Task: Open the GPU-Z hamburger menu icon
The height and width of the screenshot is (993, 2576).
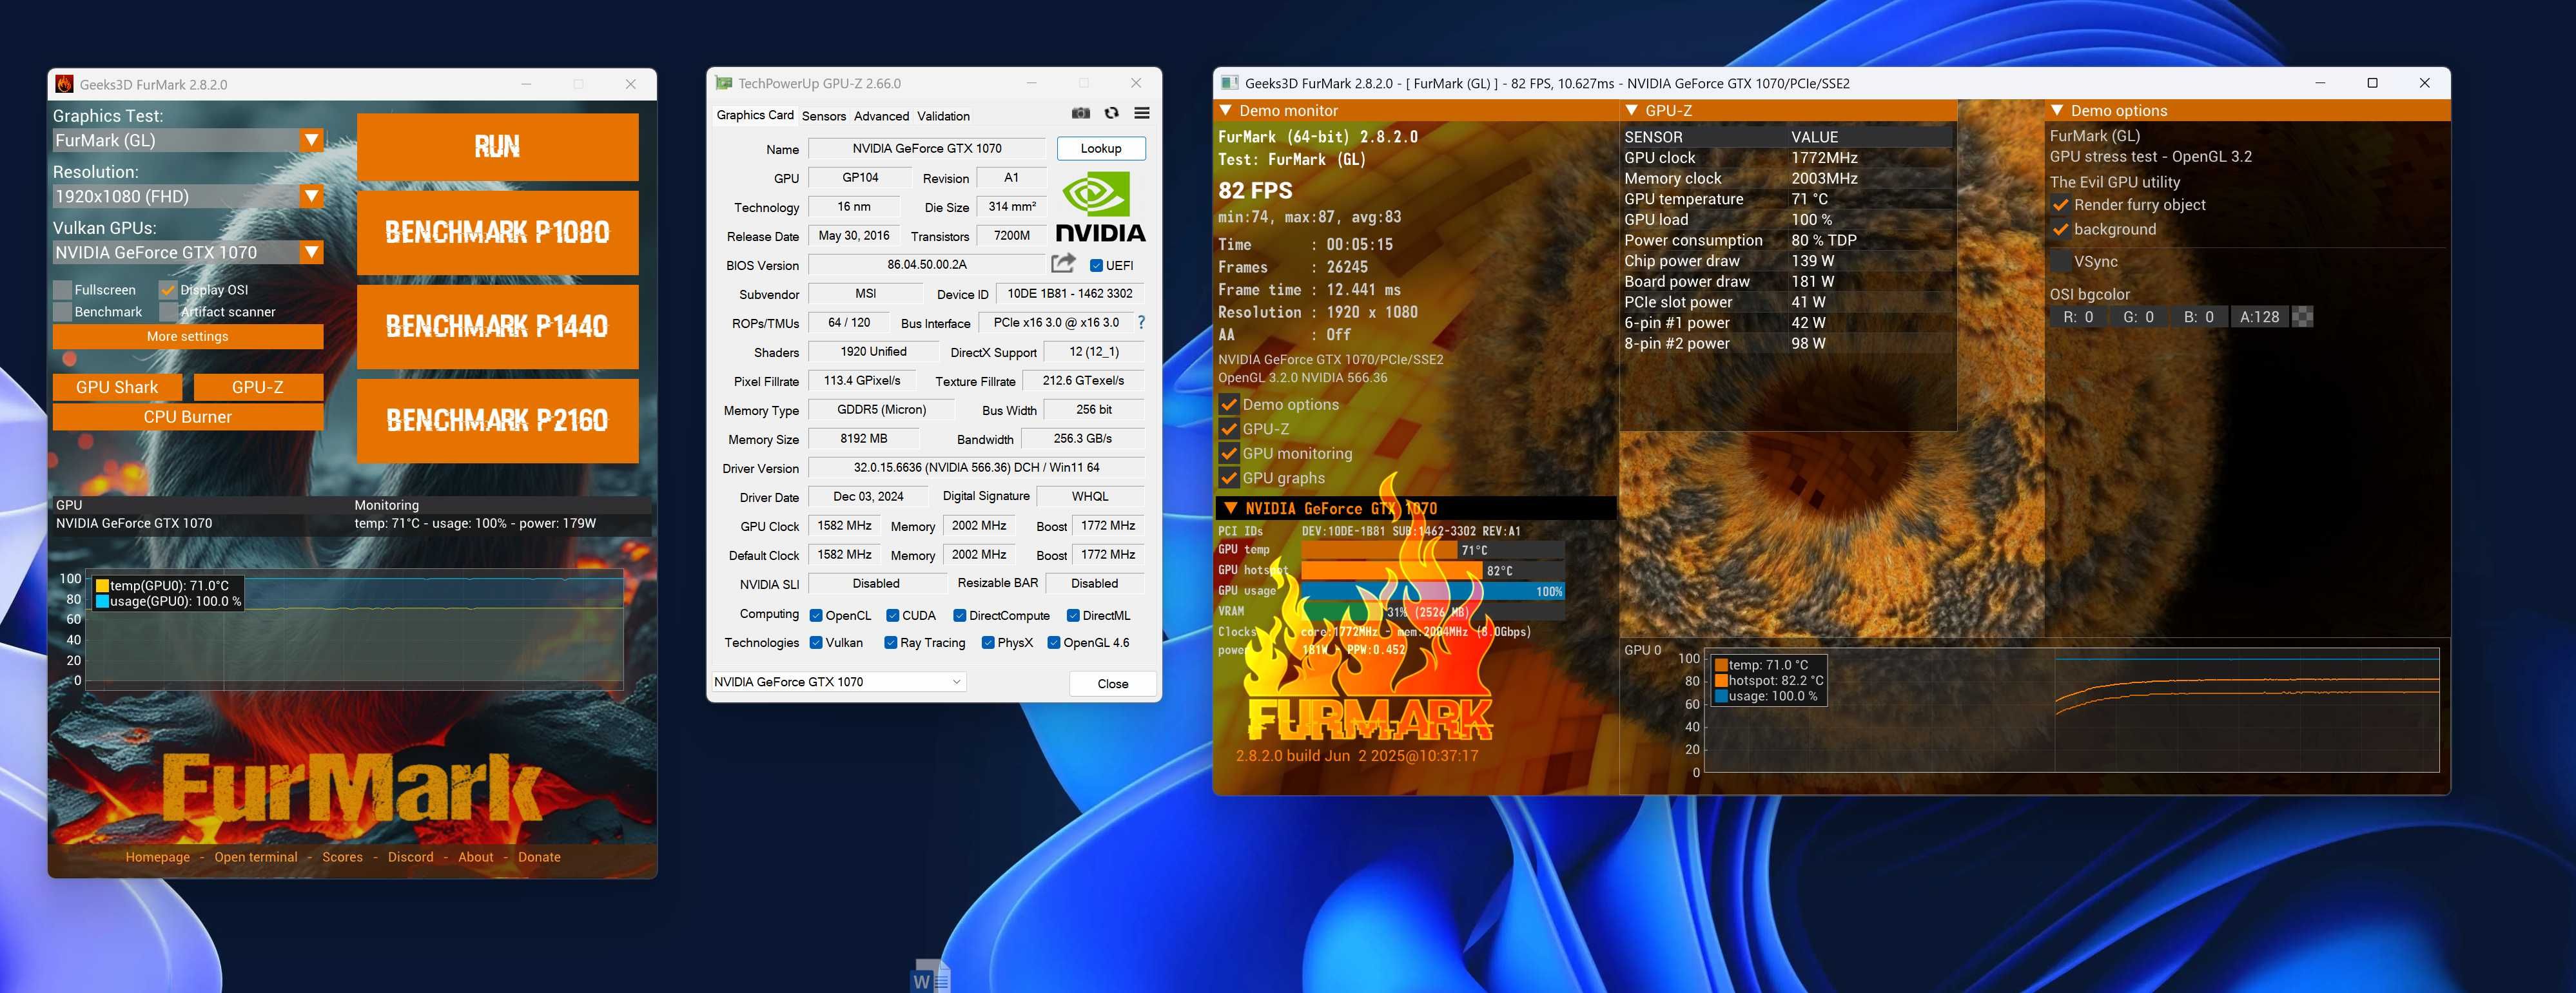Action: click(x=1141, y=114)
